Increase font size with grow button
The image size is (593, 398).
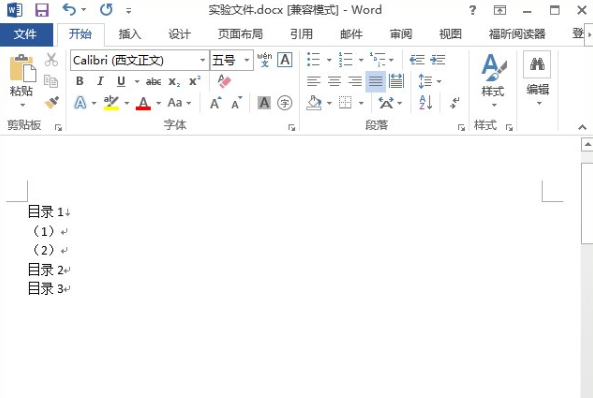(x=216, y=103)
